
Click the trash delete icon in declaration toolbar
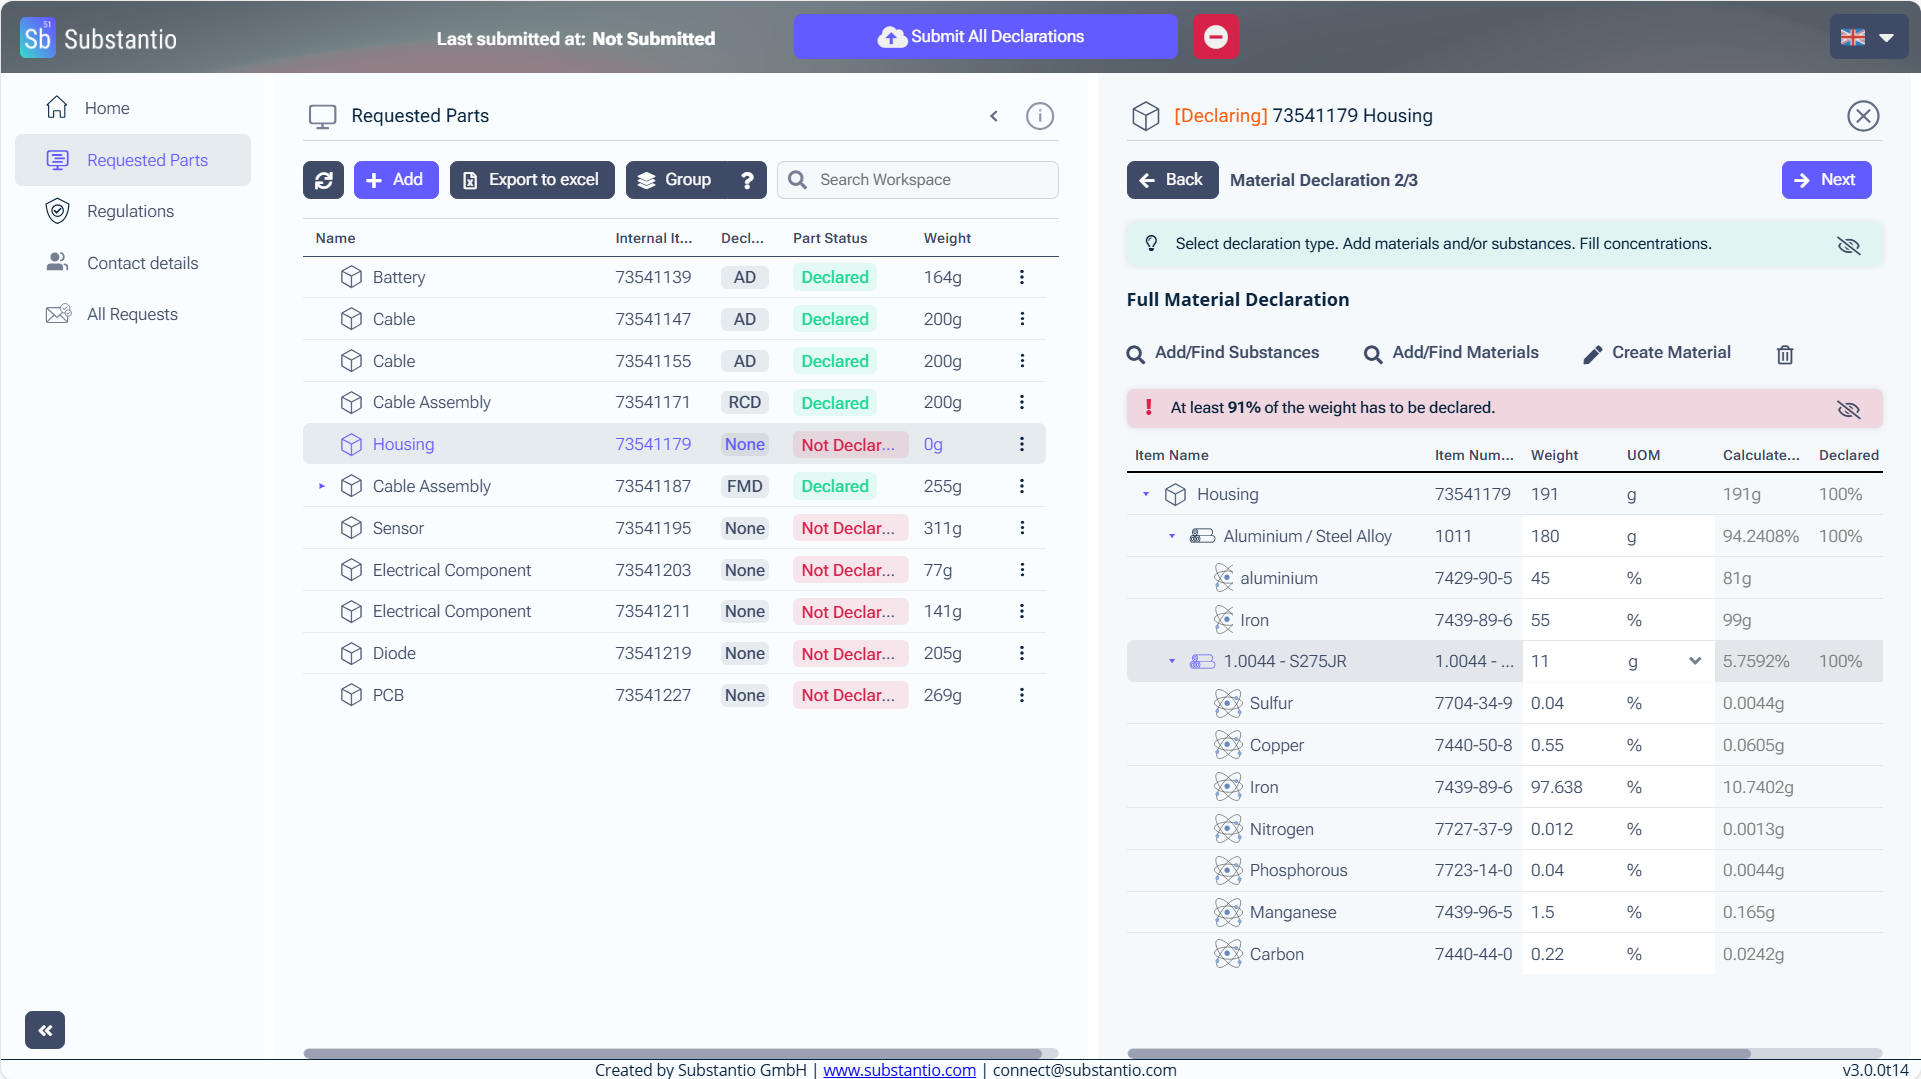pyautogui.click(x=1784, y=354)
